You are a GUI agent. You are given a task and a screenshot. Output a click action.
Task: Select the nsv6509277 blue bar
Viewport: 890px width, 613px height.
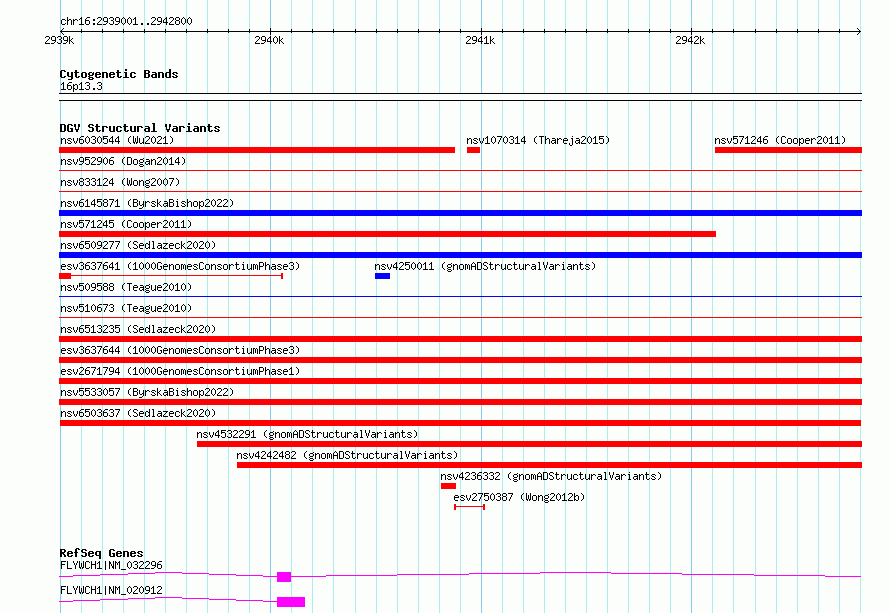click(460, 255)
